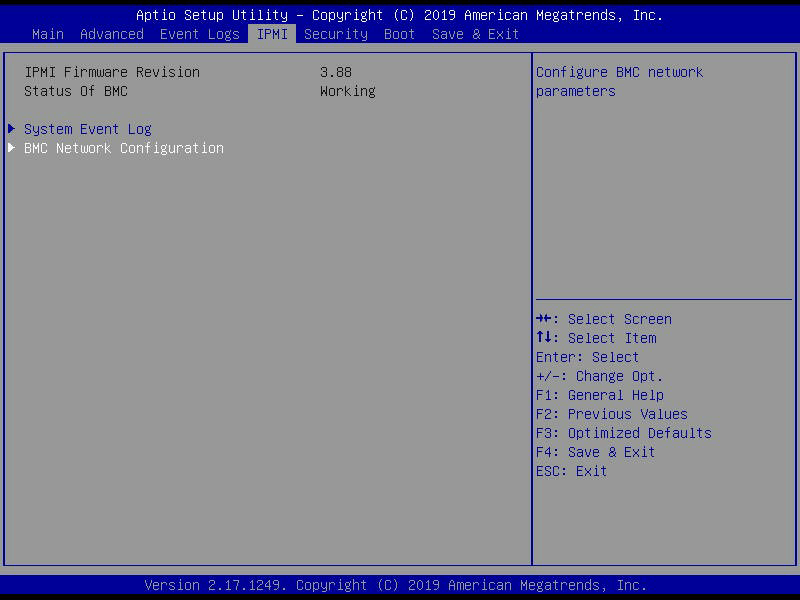Open System Event Log submenu
The width and height of the screenshot is (800, 600).
88,129
